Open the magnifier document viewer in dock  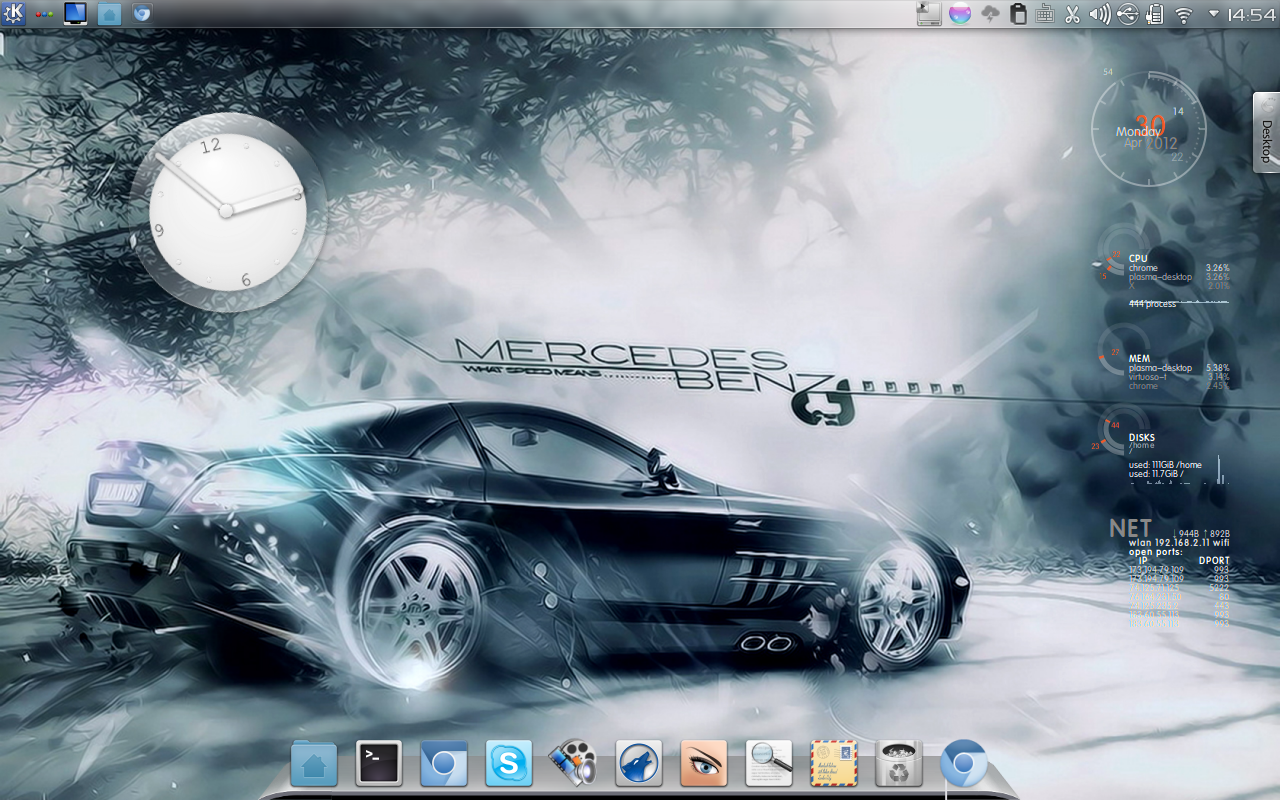click(769, 764)
